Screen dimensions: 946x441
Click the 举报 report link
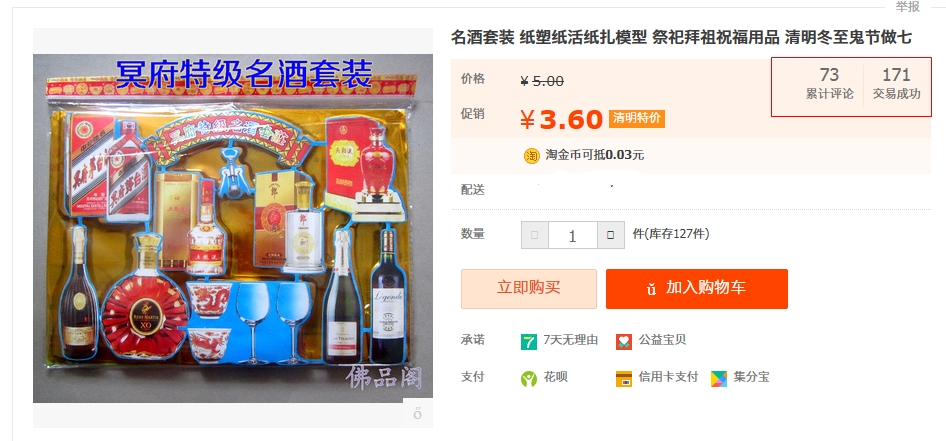pos(907,7)
